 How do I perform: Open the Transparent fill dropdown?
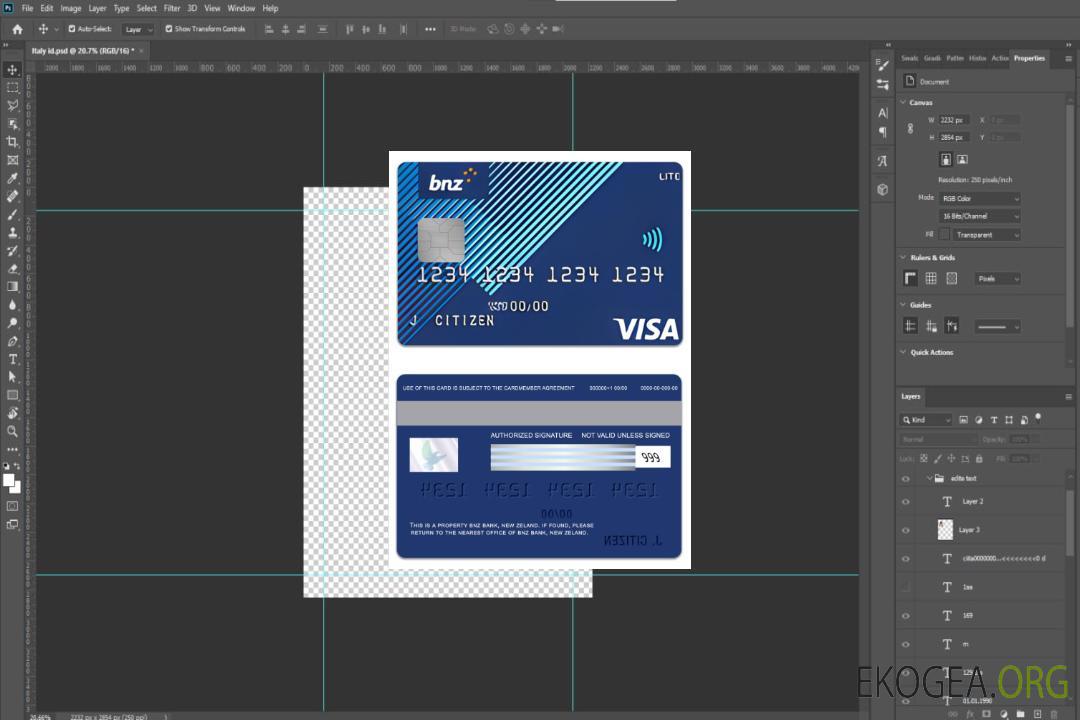tap(987, 235)
